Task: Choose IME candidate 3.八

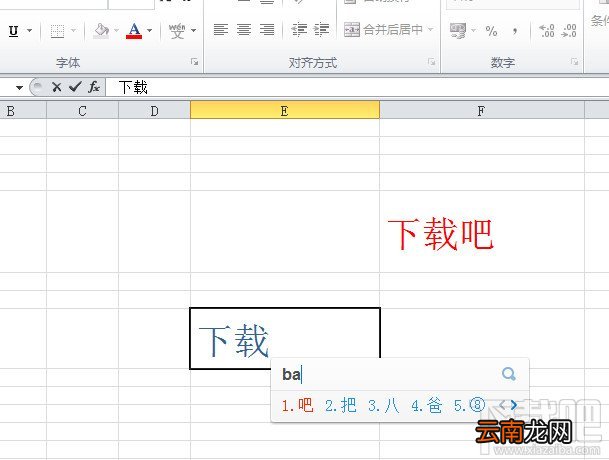Action: coord(384,405)
